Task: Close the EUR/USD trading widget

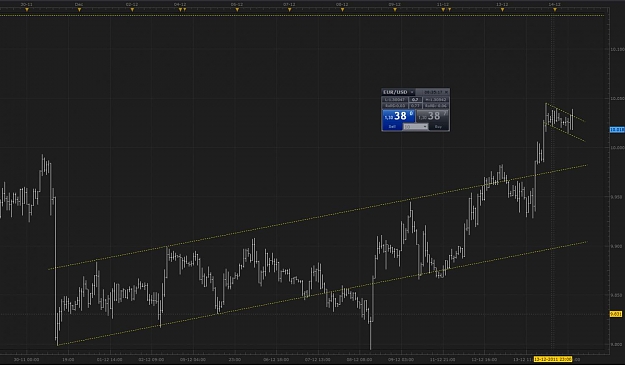Action: tap(446, 92)
